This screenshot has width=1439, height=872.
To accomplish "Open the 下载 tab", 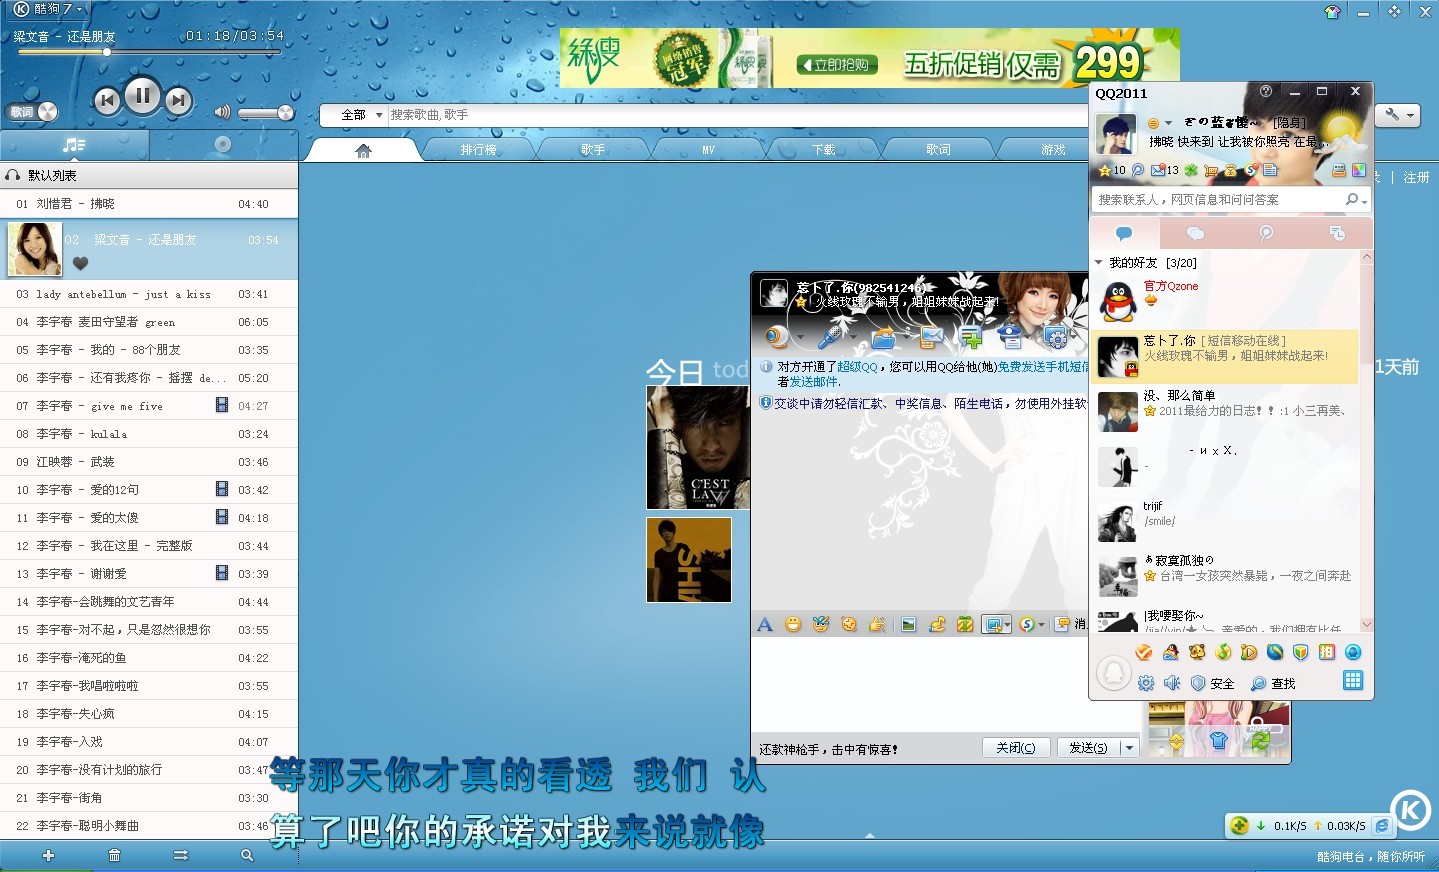I will click(823, 150).
